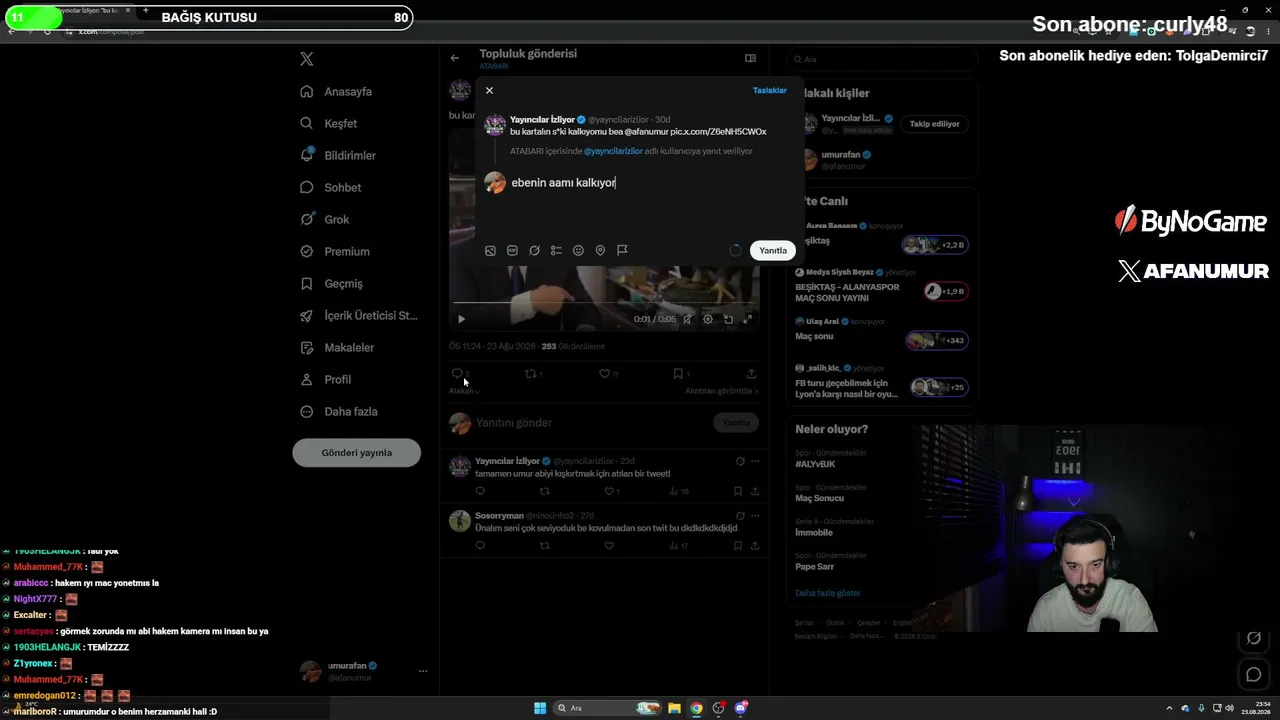Insert a GIF into the reply
The height and width of the screenshot is (720, 1280).
(x=512, y=251)
